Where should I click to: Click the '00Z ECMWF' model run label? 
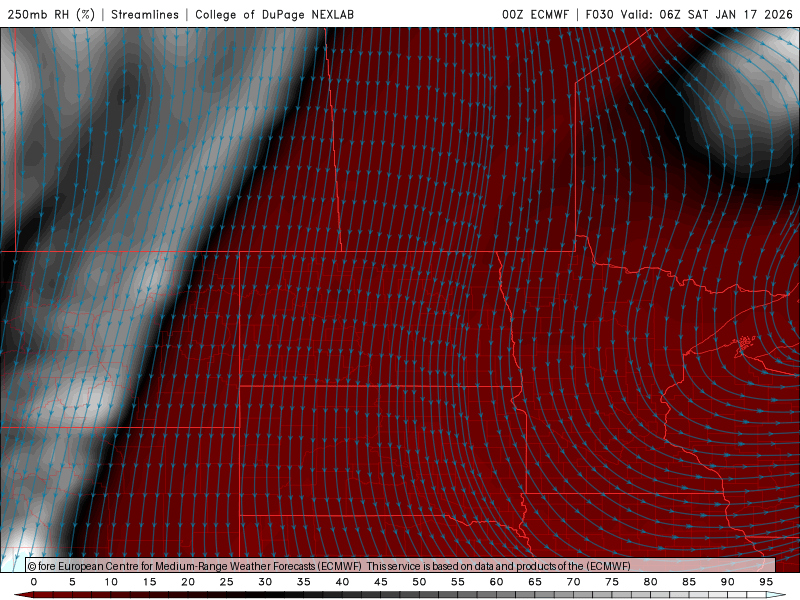tap(535, 14)
